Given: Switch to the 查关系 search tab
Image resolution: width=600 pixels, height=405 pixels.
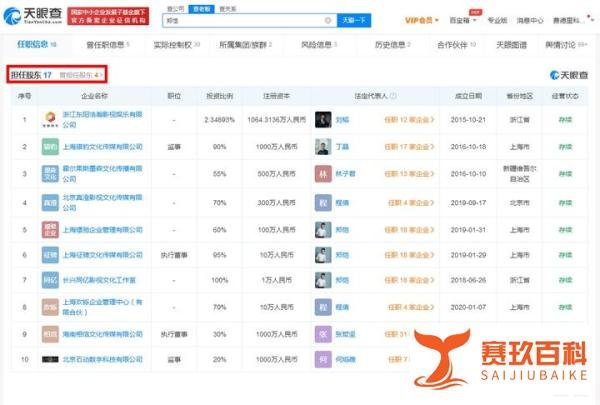Looking at the screenshot, I should [x=228, y=8].
